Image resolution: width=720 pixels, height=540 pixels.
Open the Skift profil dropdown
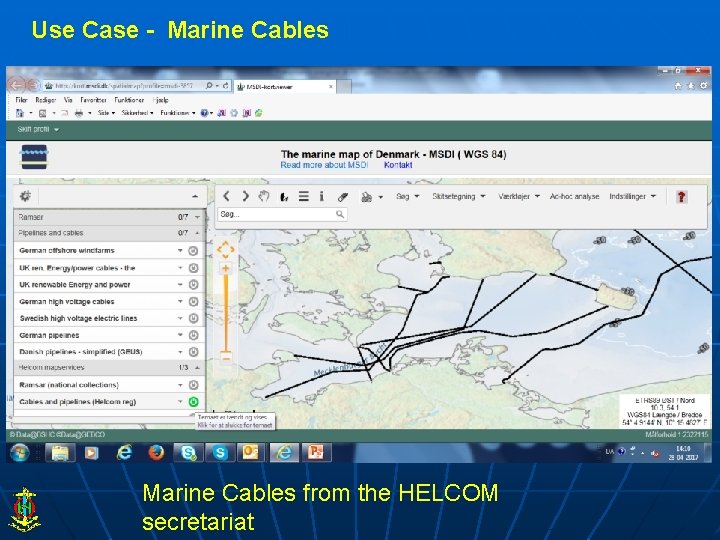(38, 129)
